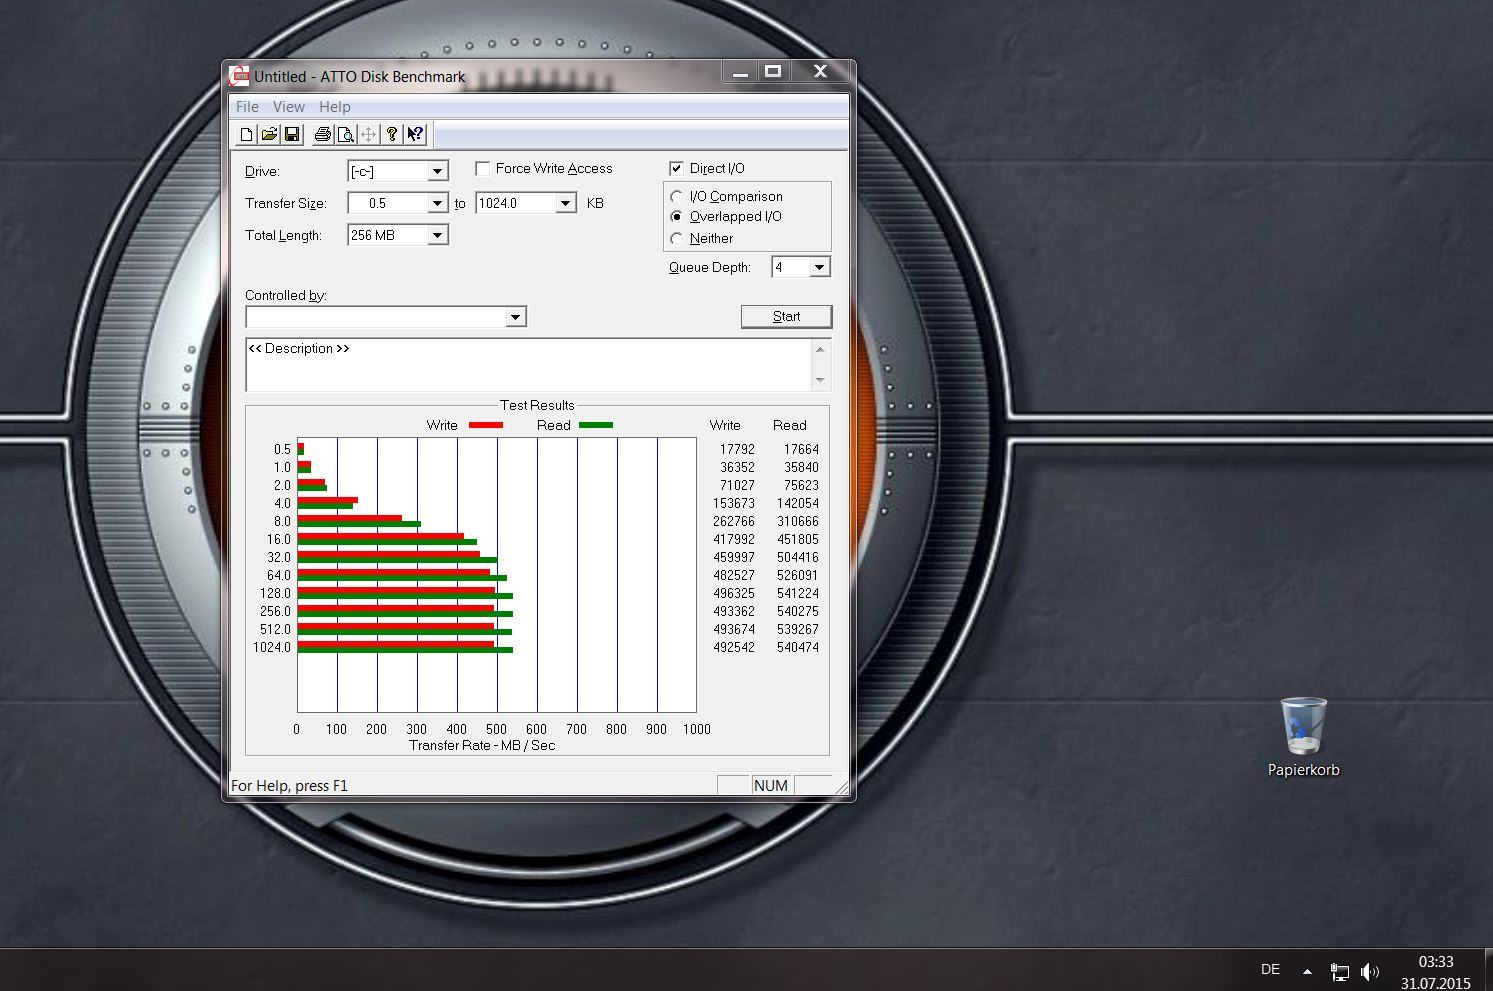Image resolution: width=1493 pixels, height=991 pixels.
Task: Click the green Read legend swatch
Action: [x=596, y=425]
